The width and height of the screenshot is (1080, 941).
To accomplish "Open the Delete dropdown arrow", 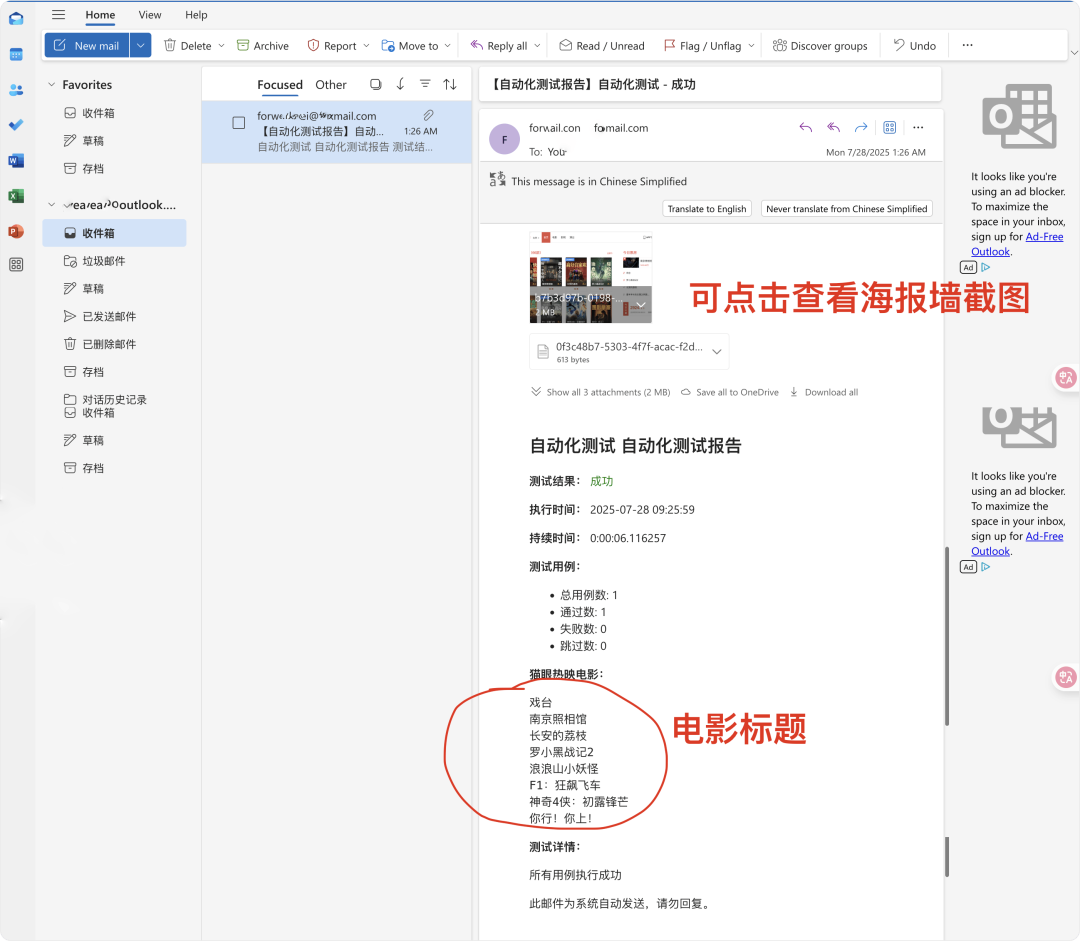I will click(x=221, y=45).
